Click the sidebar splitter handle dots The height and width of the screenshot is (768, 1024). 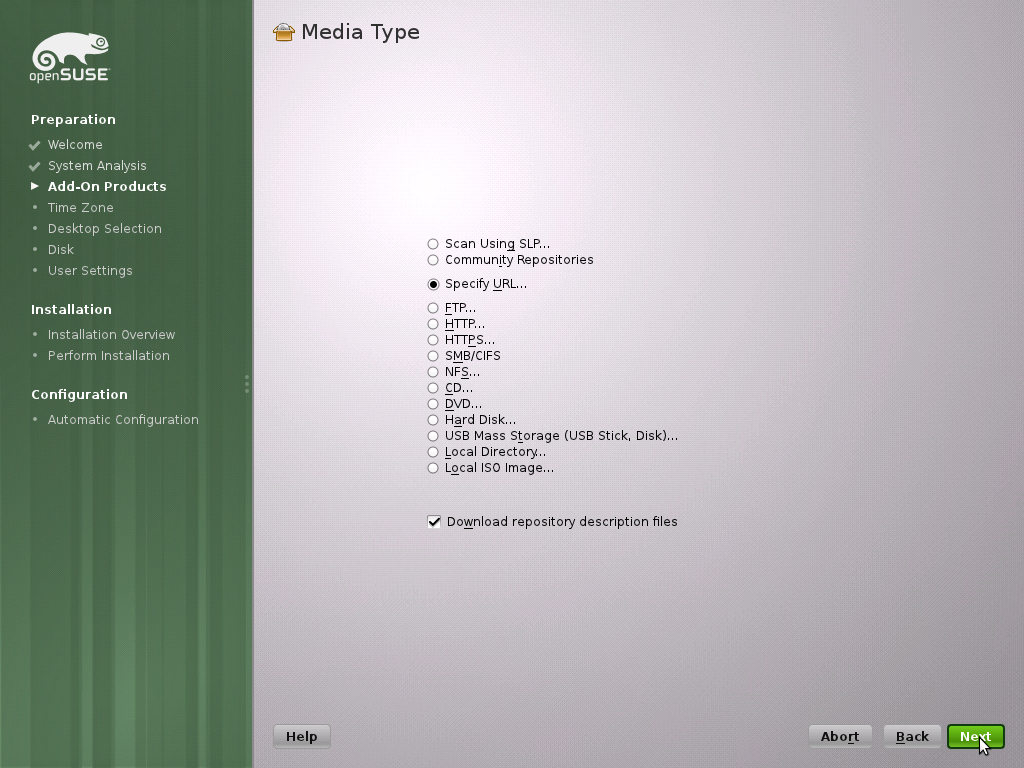[247, 384]
